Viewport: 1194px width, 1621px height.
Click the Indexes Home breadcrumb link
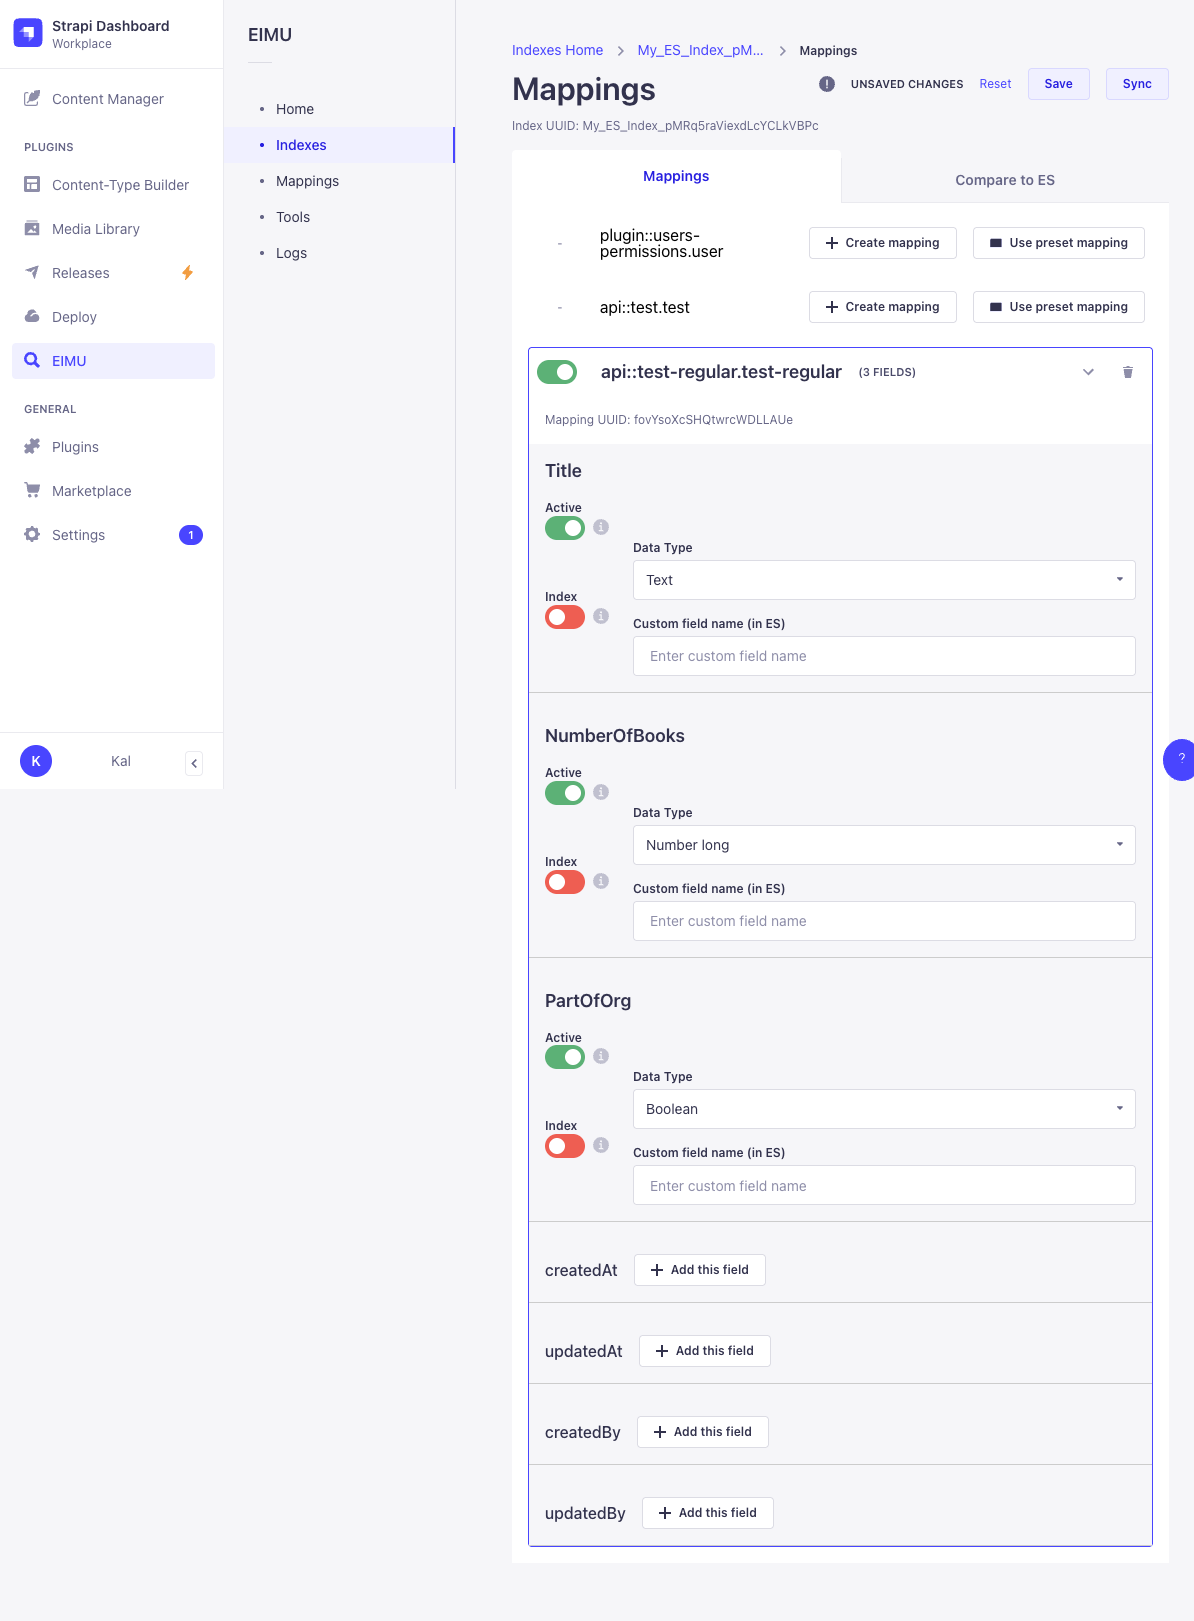click(x=557, y=50)
